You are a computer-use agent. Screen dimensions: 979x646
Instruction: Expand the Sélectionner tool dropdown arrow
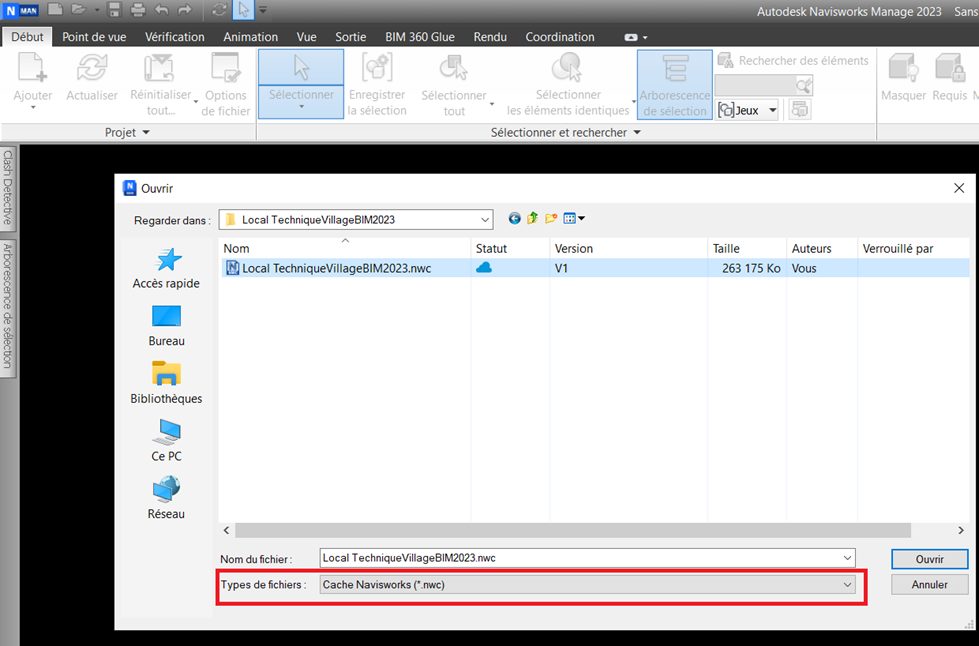coord(302,107)
